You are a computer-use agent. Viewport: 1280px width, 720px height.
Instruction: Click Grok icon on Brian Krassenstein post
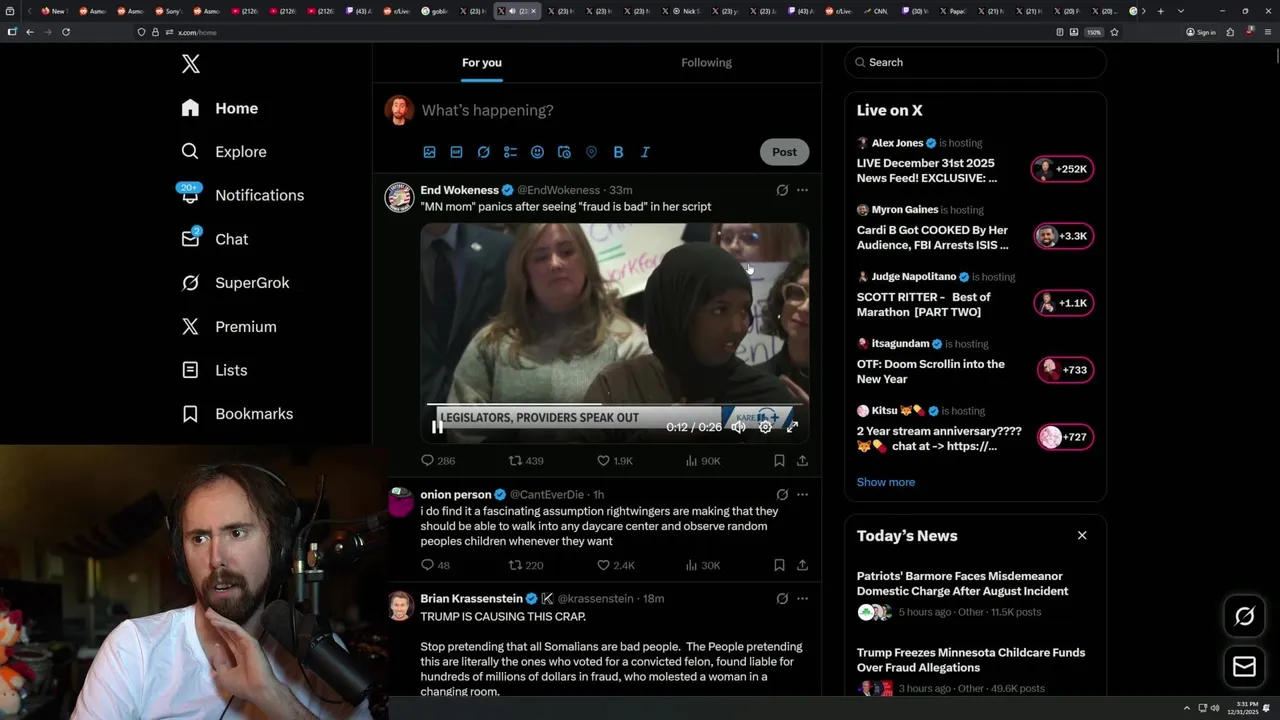pyautogui.click(x=782, y=598)
